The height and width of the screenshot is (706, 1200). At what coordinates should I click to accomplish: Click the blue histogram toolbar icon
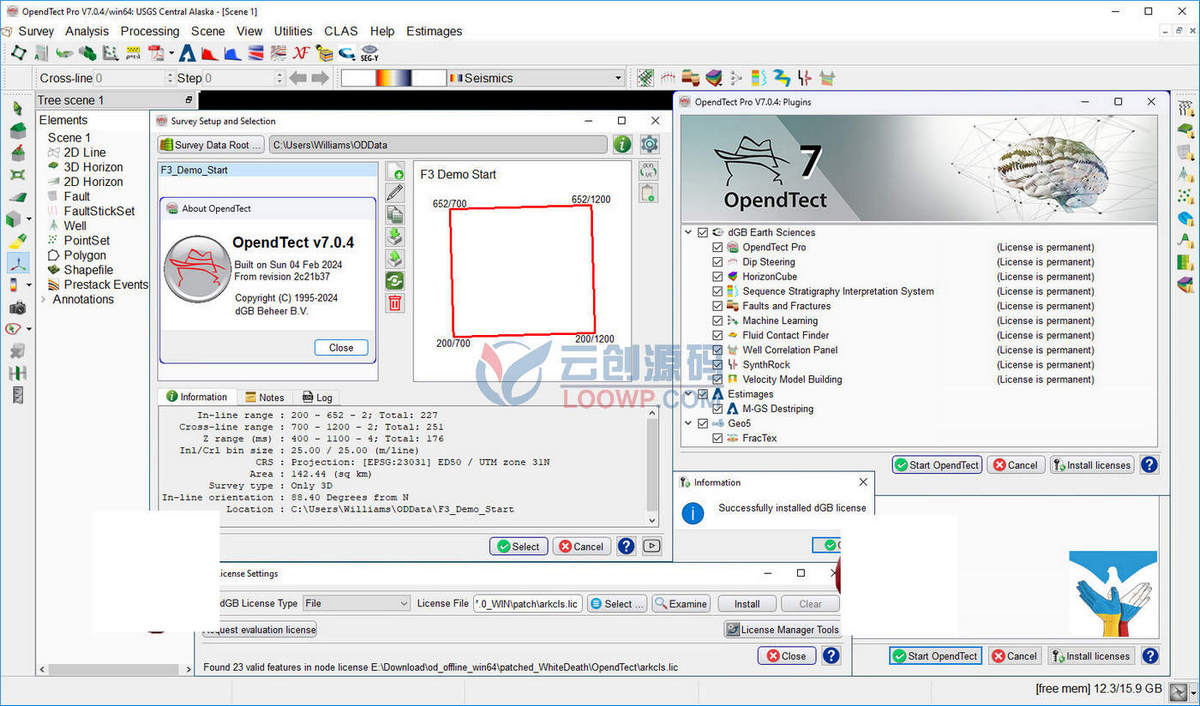click(x=232, y=53)
